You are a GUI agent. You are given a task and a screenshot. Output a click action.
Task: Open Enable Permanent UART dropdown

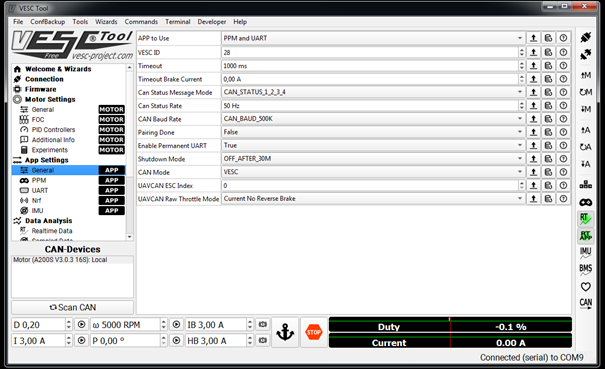click(373, 146)
